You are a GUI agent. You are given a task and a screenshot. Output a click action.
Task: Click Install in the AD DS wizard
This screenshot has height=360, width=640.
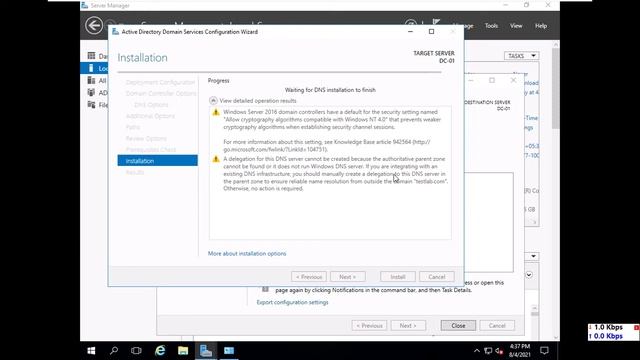point(398,277)
